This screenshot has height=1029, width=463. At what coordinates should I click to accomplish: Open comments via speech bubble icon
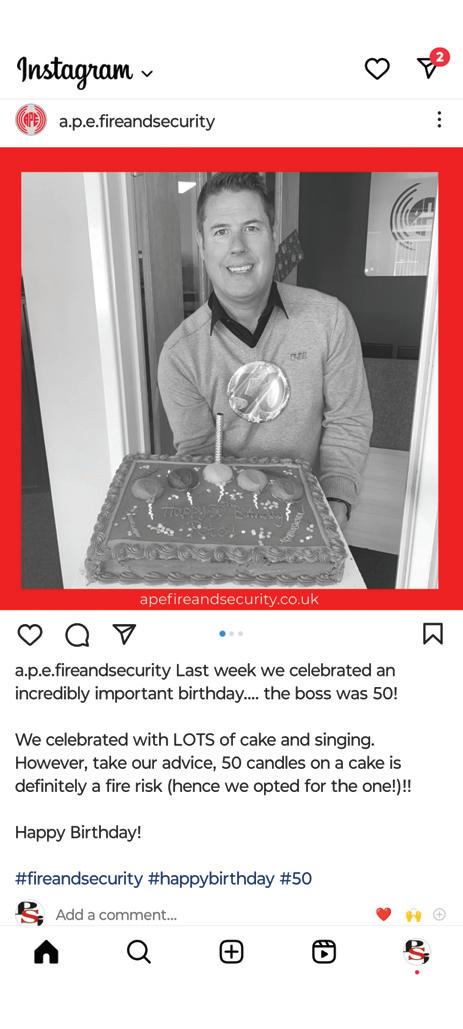77,634
